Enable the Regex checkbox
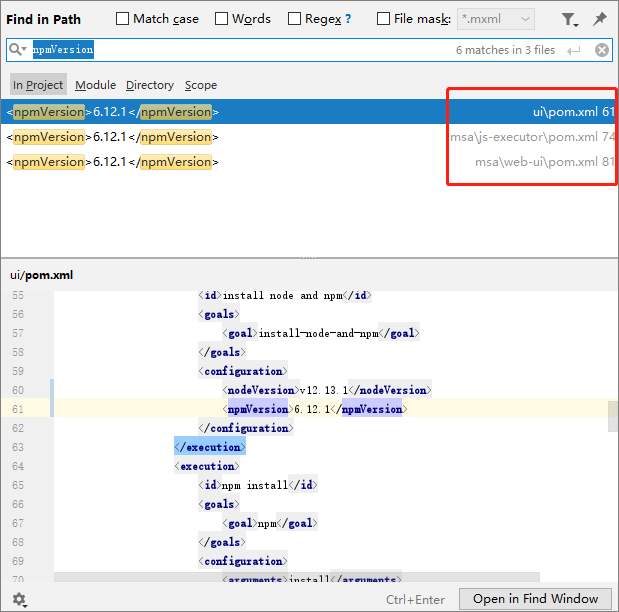Viewport: 619px width, 612px height. (x=295, y=19)
